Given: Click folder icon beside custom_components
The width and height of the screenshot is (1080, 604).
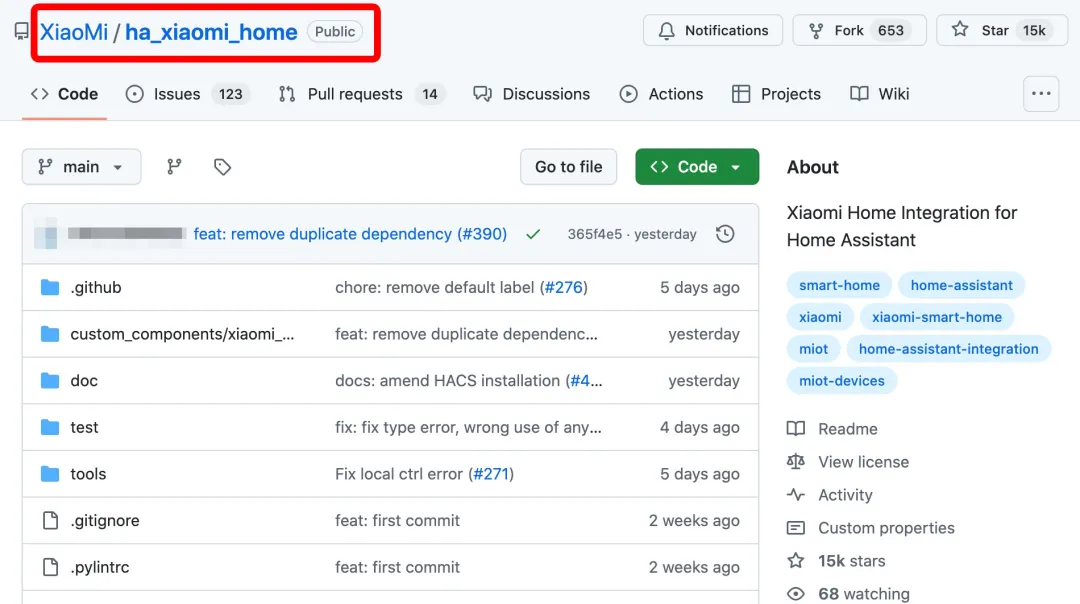Looking at the screenshot, I should [x=50, y=334].
